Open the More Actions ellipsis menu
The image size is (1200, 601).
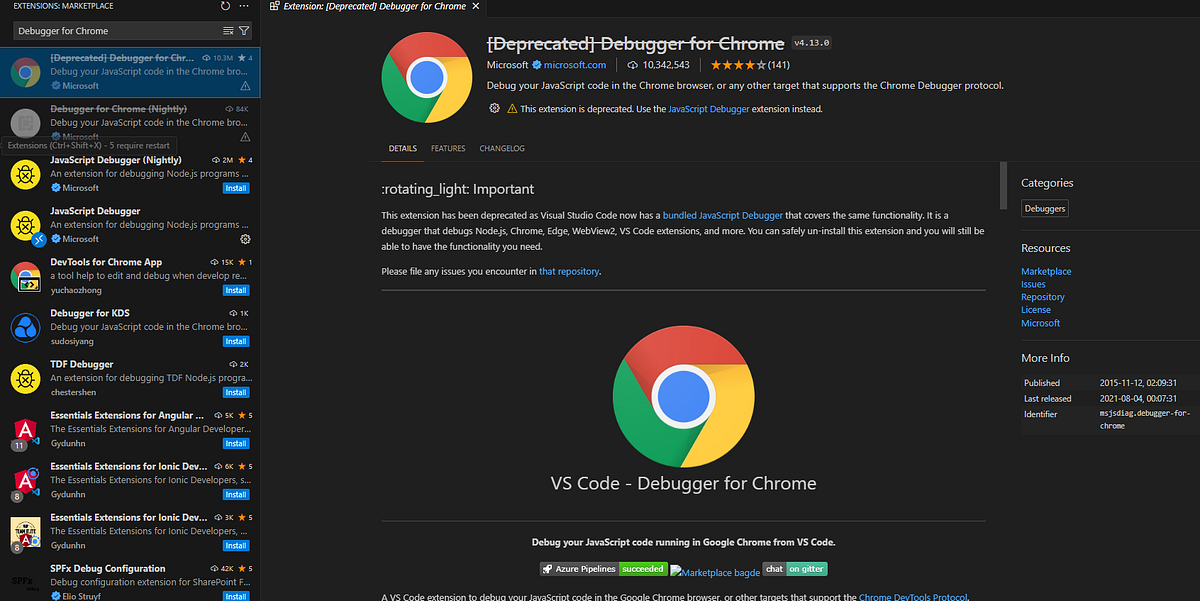(x=243, y=6)
